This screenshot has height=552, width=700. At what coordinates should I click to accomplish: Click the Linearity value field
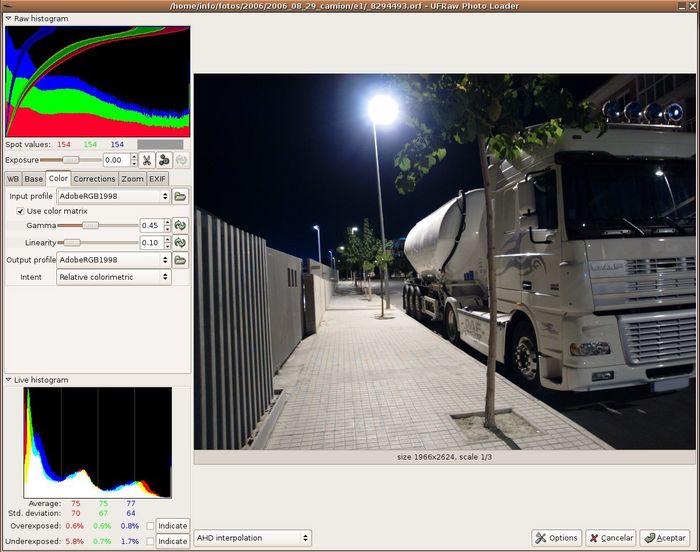[x=151, y=243]
